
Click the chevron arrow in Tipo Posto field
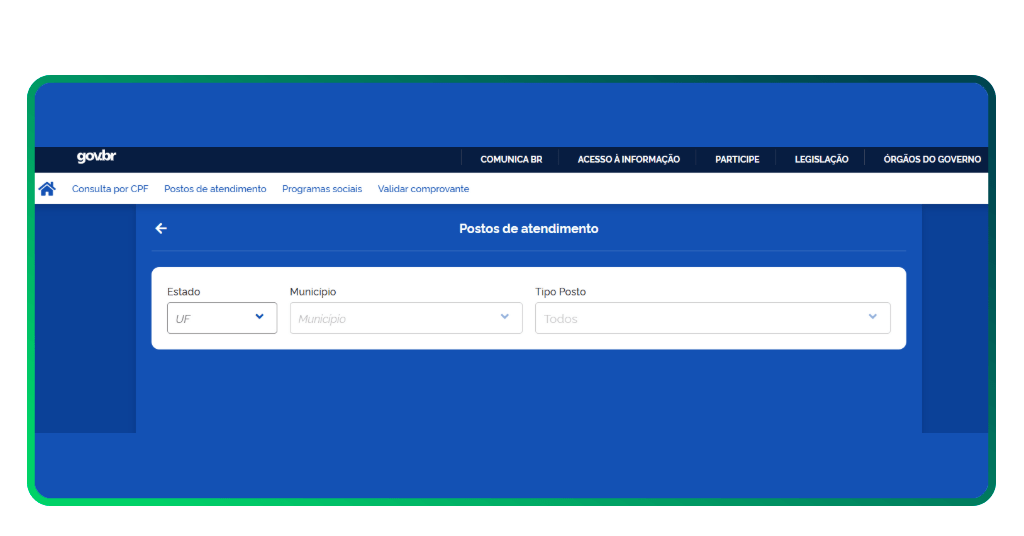872,317
